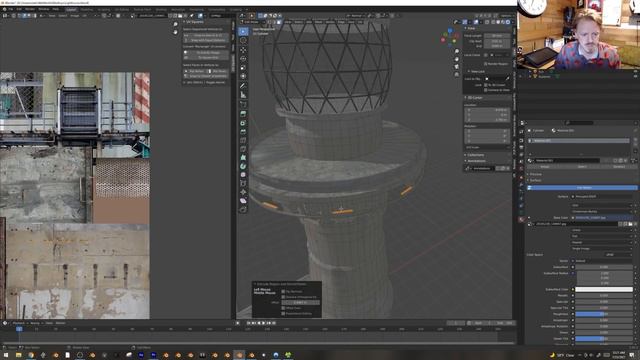Switch to the Modeling workspace tab
Screen dimensions: 640x360
pos(87,9)
